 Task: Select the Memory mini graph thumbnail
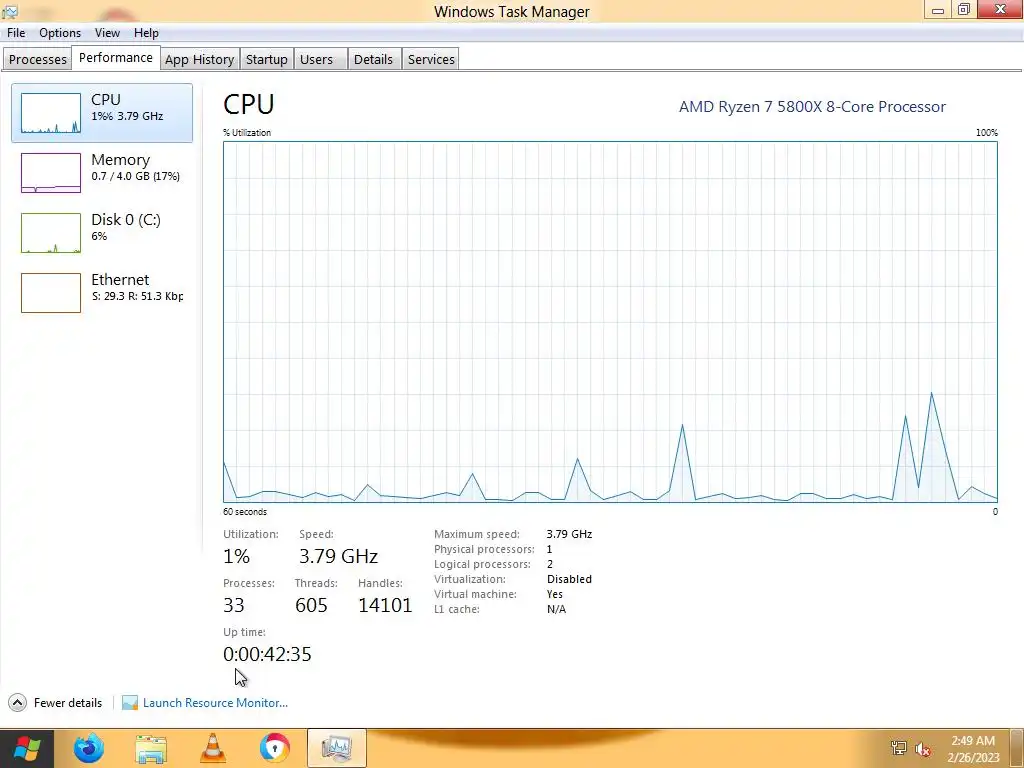click(51, 173)
